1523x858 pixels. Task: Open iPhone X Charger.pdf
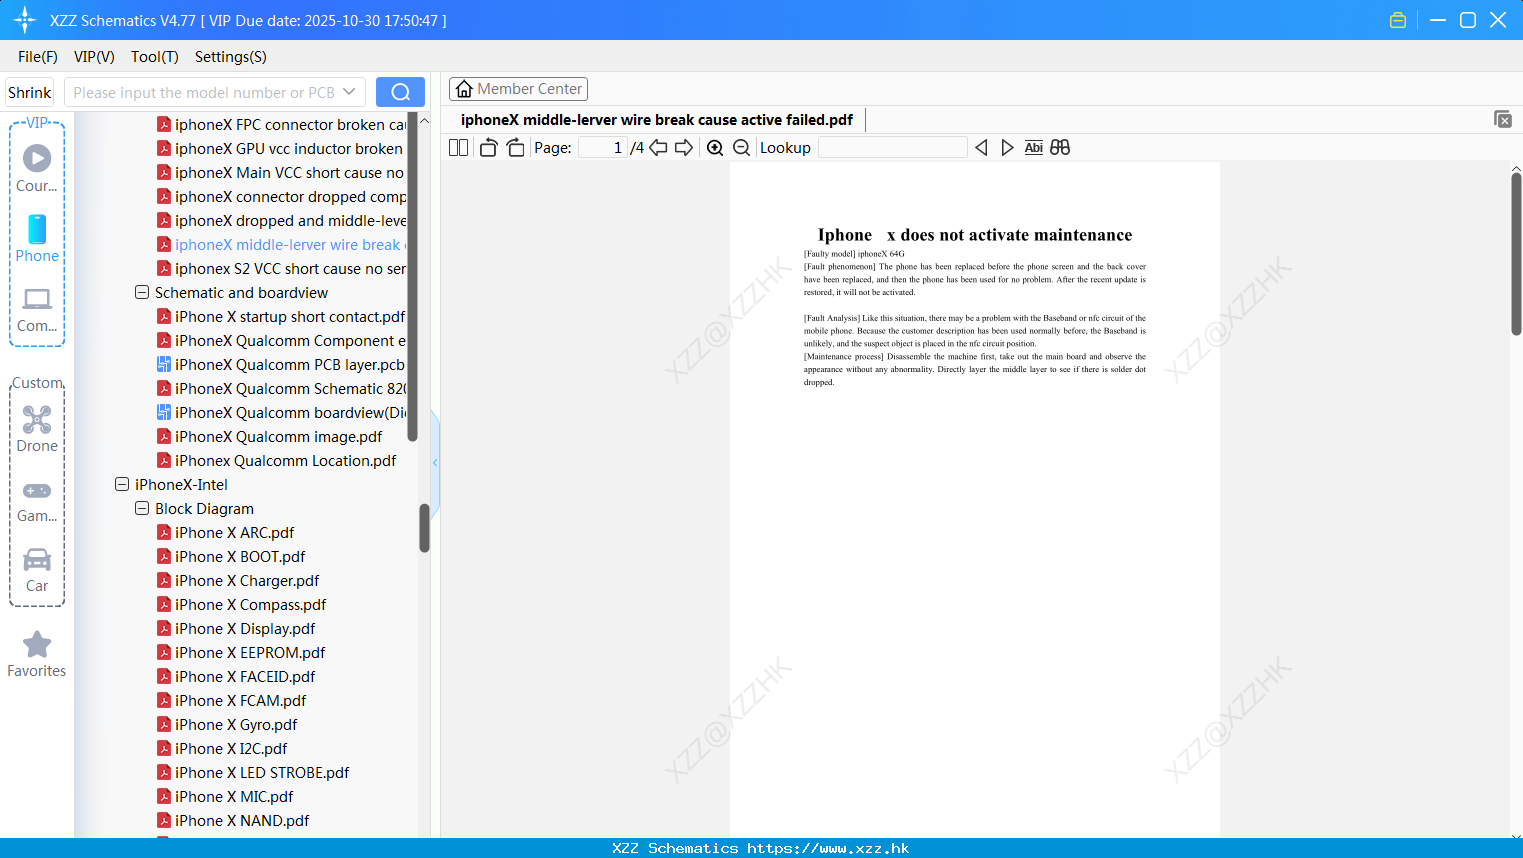pyautogui.click(x=238, y=580)
